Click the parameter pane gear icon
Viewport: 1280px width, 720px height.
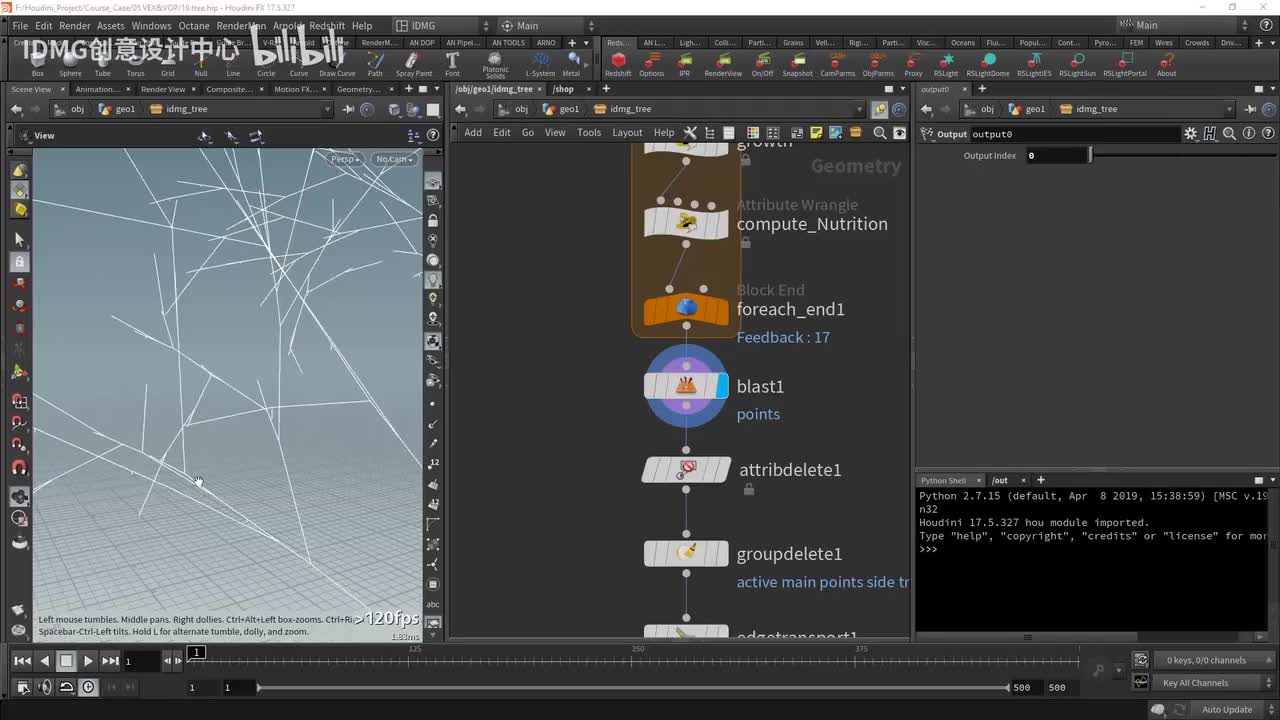[x=1190, y=134]
